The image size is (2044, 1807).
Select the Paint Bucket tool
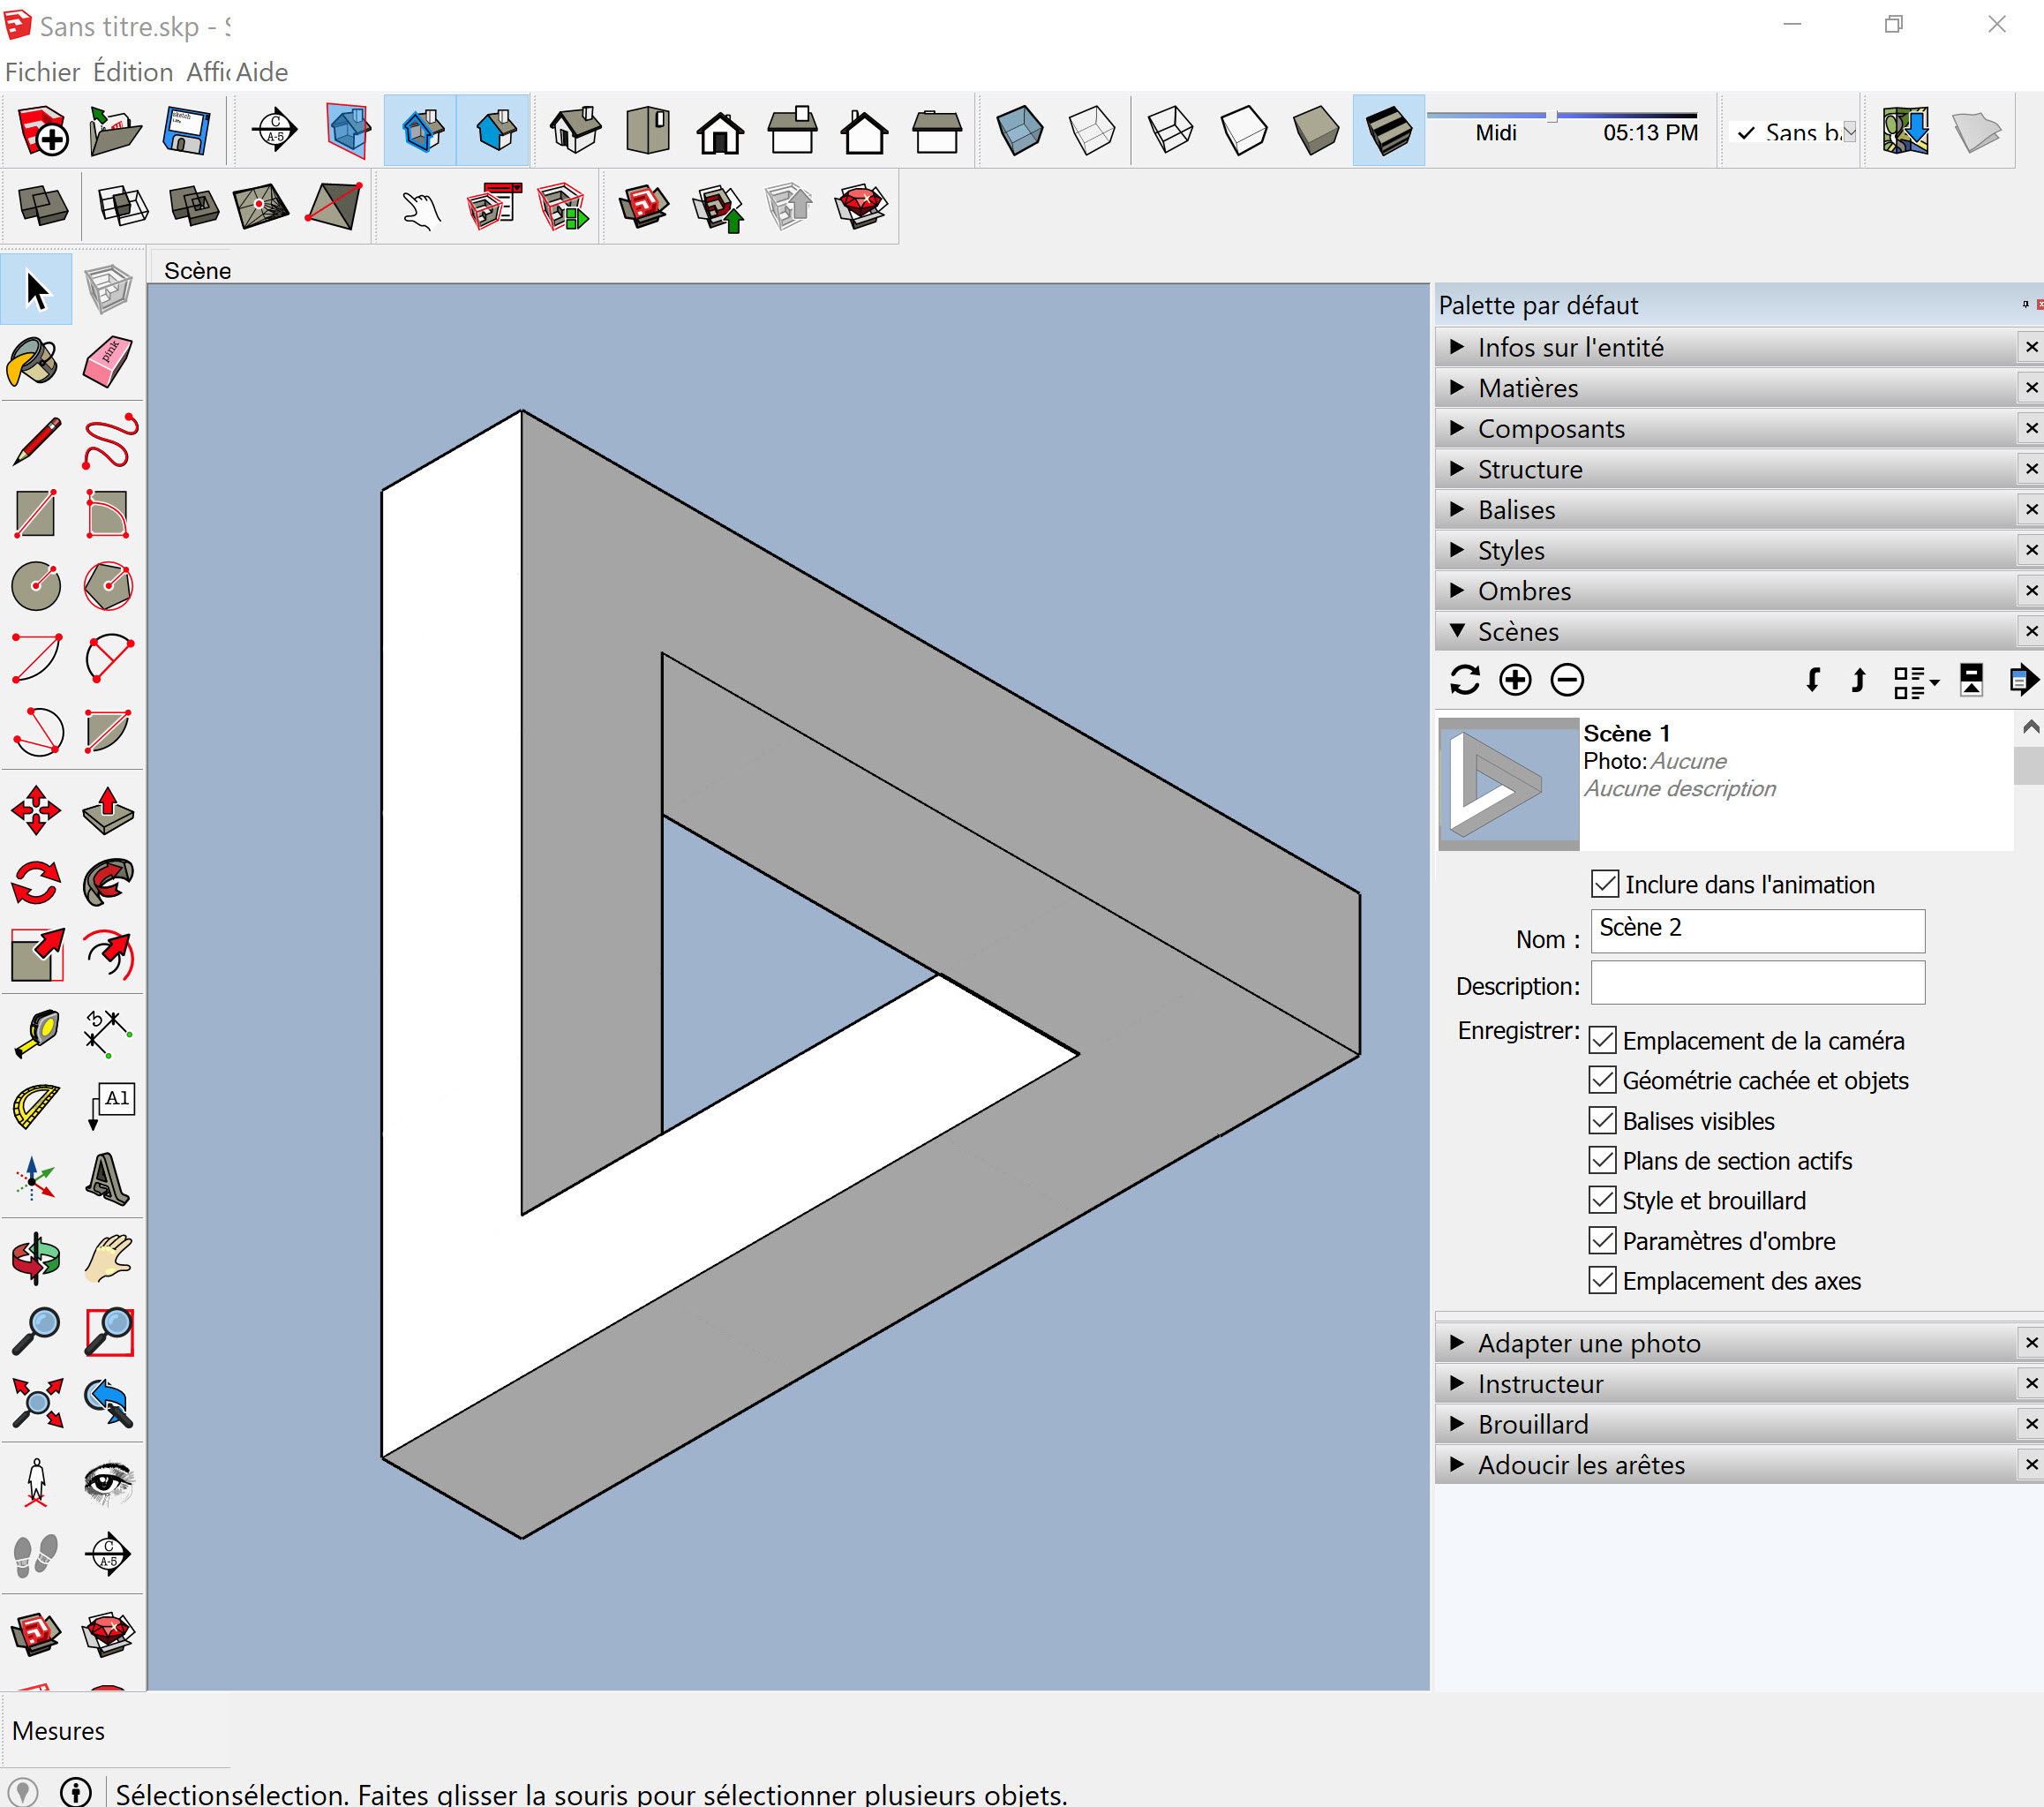point(35,362)
